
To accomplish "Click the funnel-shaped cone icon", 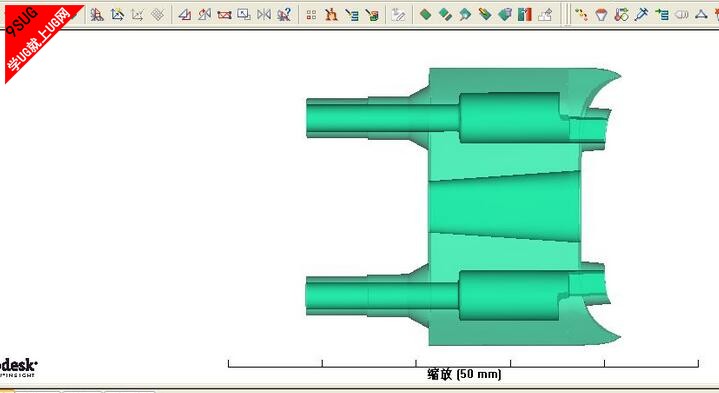I will coord(601,15).
